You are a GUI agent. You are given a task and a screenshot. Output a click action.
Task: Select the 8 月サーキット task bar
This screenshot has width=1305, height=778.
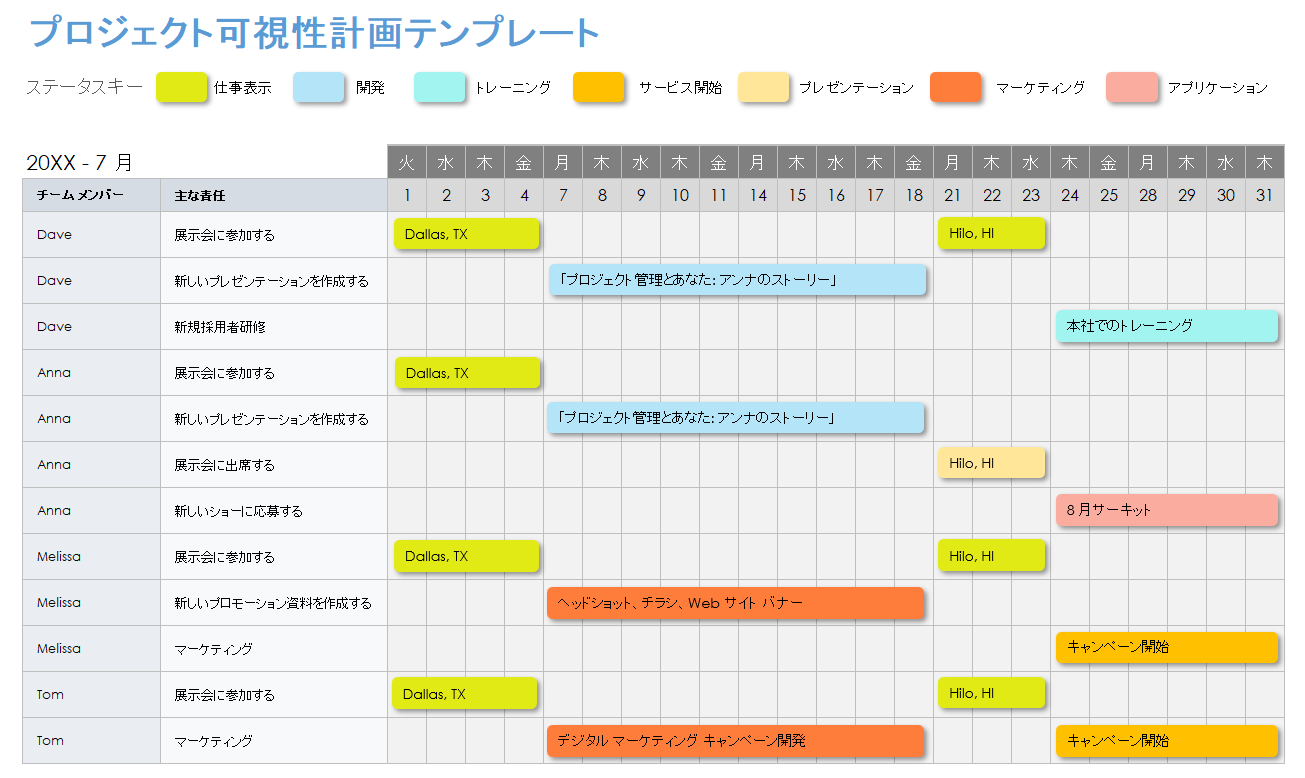click(1167, 510)
